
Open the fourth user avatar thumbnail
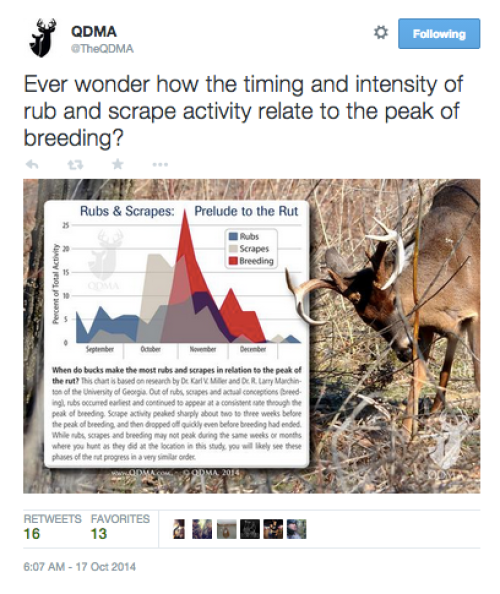click(x=250, y=529)
